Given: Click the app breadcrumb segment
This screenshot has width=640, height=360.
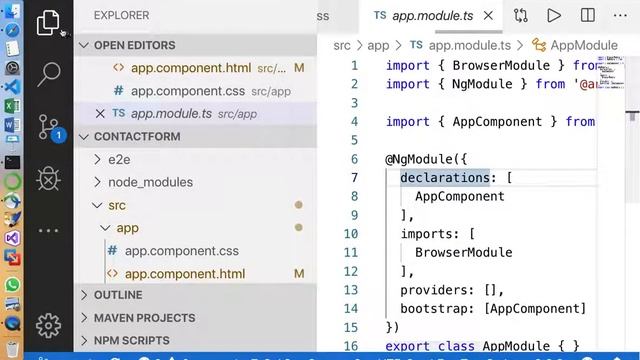Looking at the screenshot, I should coord(378,45).
